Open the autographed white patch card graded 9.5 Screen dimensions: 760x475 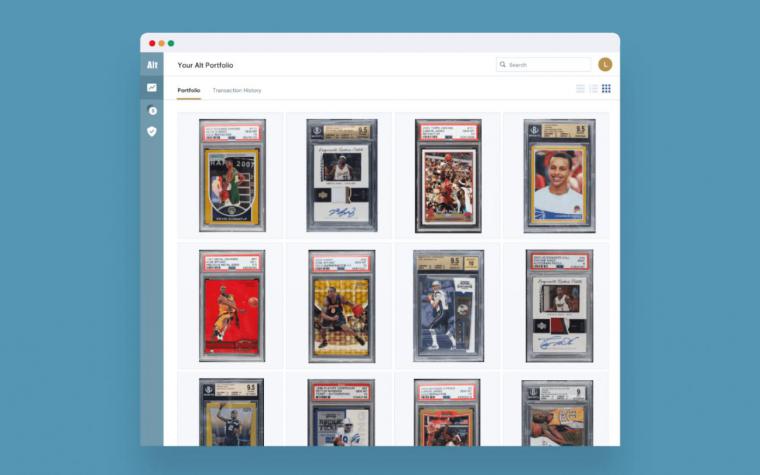point(342,175)
